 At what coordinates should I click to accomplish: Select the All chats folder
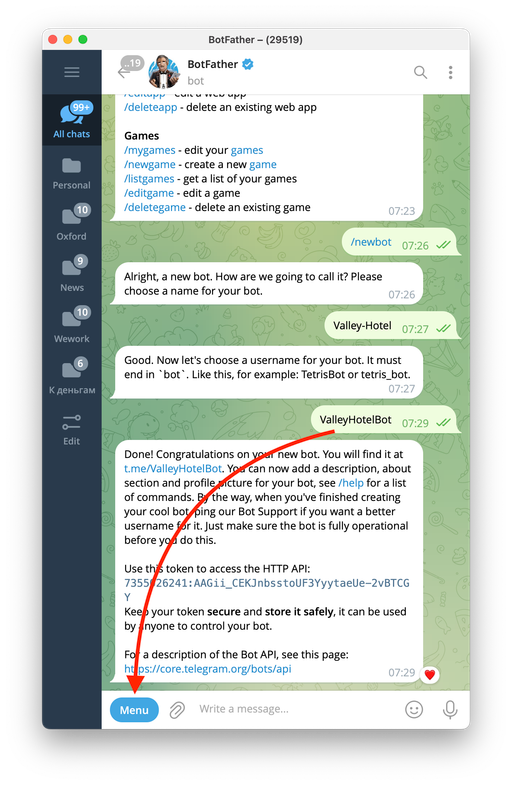click(x=72, y=121)
